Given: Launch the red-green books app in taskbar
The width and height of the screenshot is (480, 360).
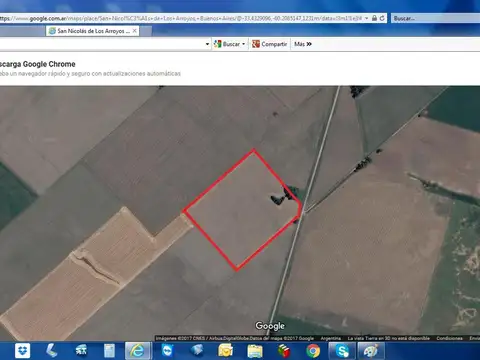Looking at the screenshot, I should 284,351.
